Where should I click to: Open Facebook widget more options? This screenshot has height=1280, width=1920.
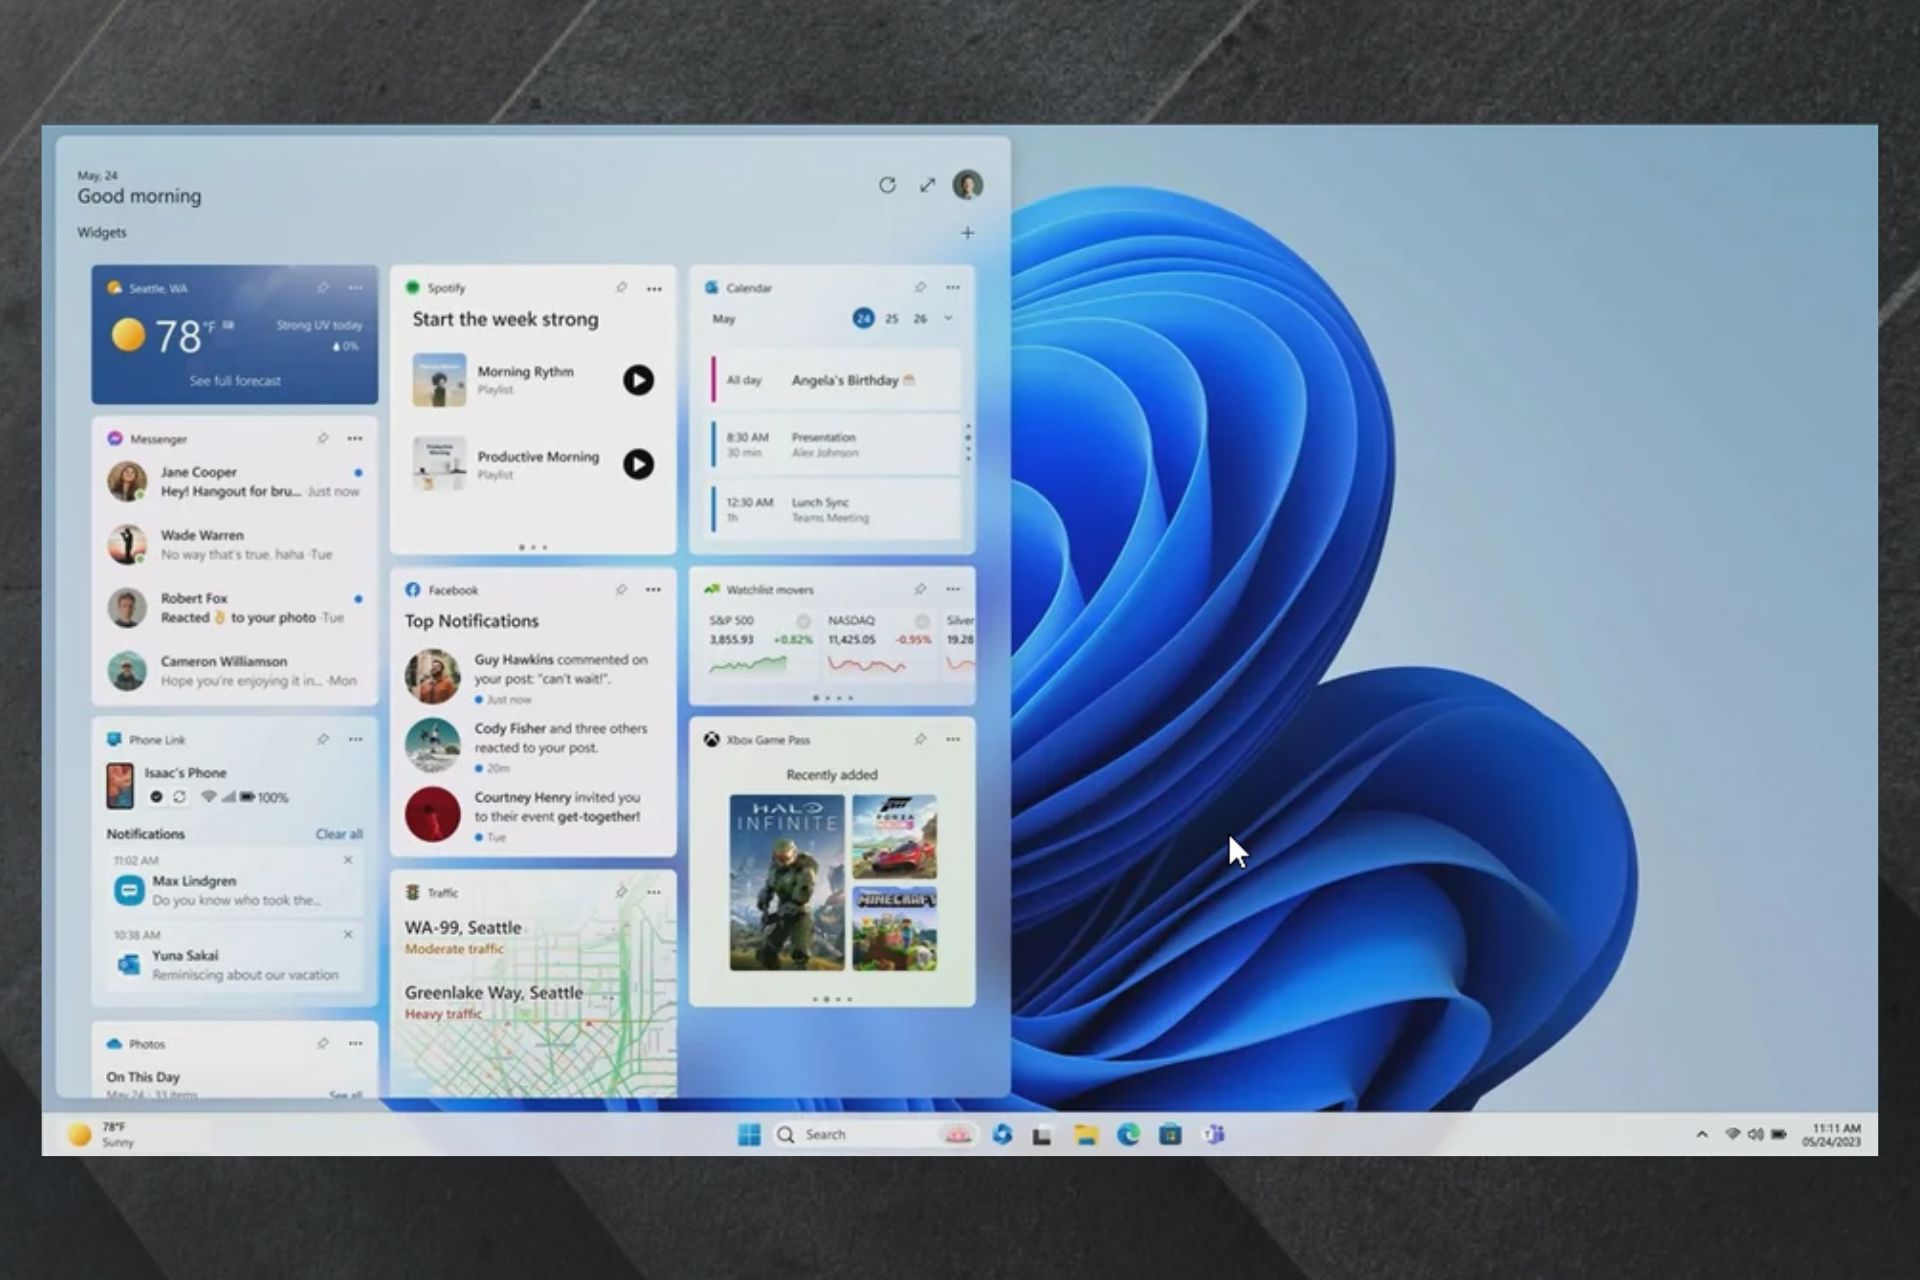(x=653, y=590)
